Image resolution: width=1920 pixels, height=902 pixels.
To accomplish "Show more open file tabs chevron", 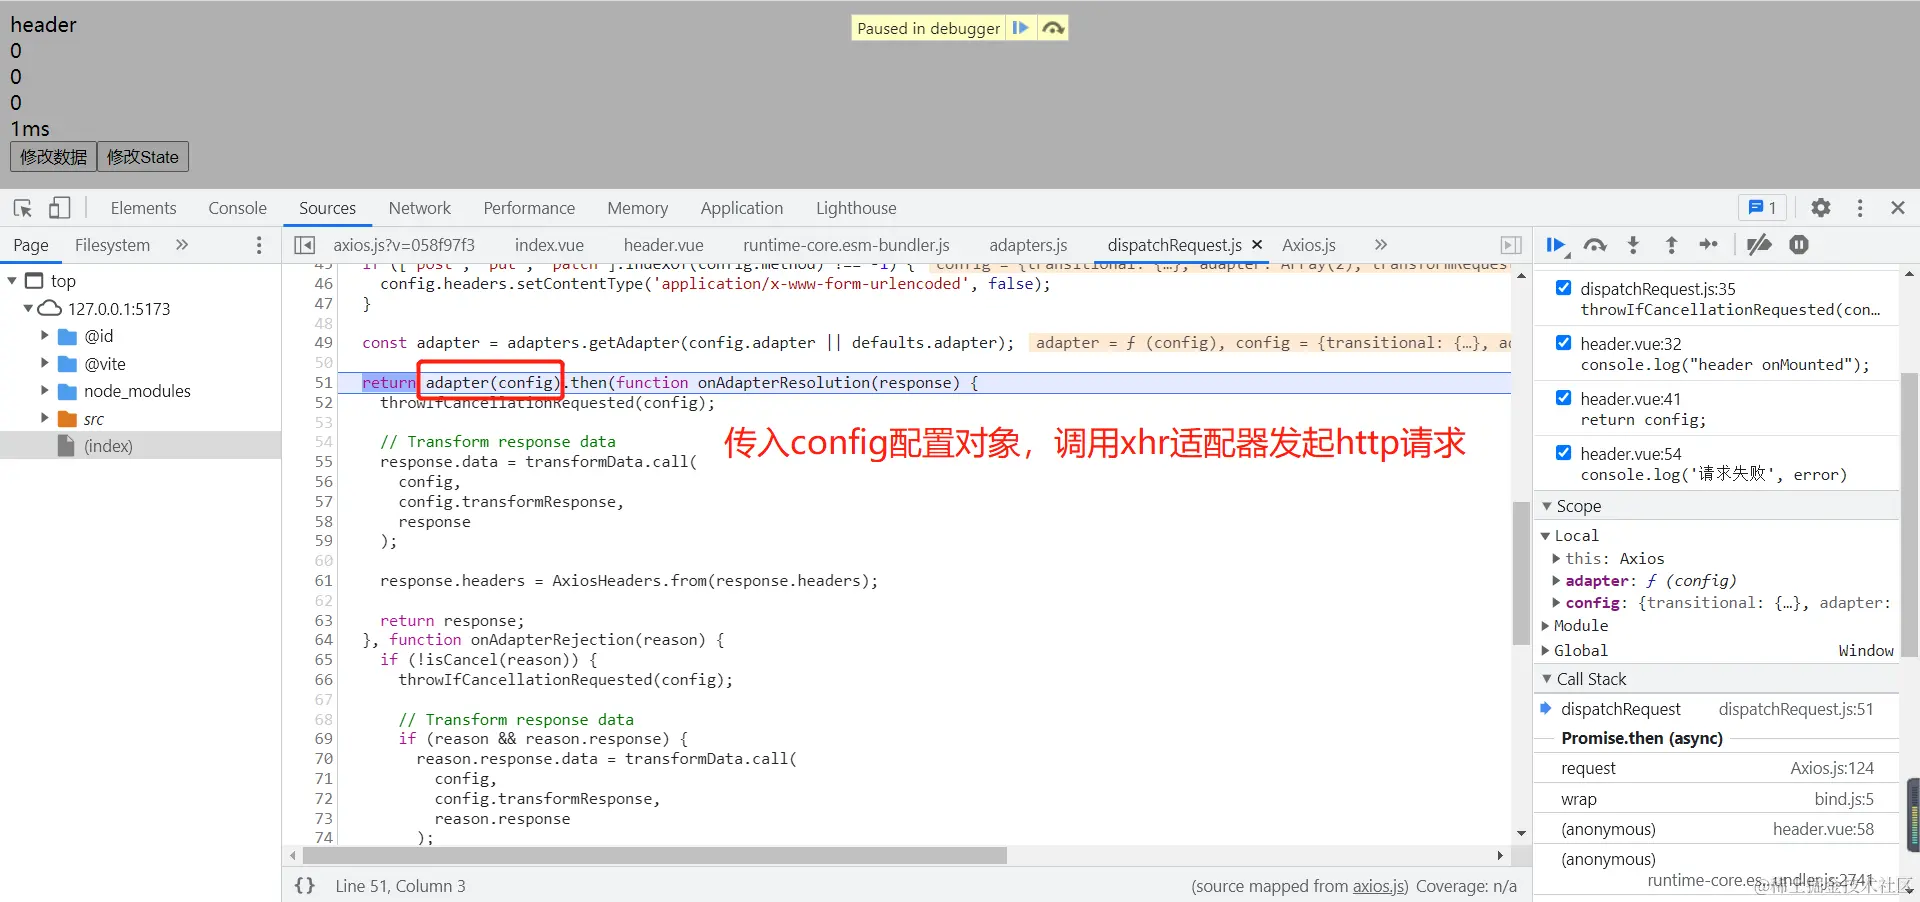I will tap(1381, 245).
